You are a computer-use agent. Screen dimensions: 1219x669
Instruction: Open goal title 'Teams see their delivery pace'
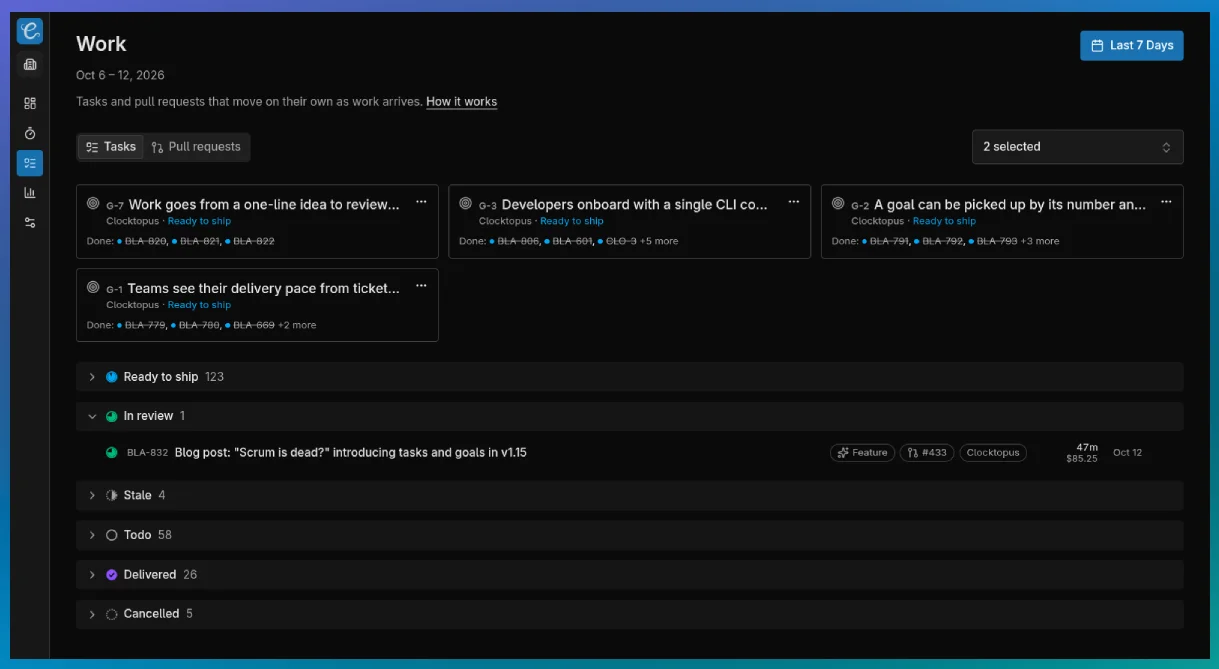point(264,288)
